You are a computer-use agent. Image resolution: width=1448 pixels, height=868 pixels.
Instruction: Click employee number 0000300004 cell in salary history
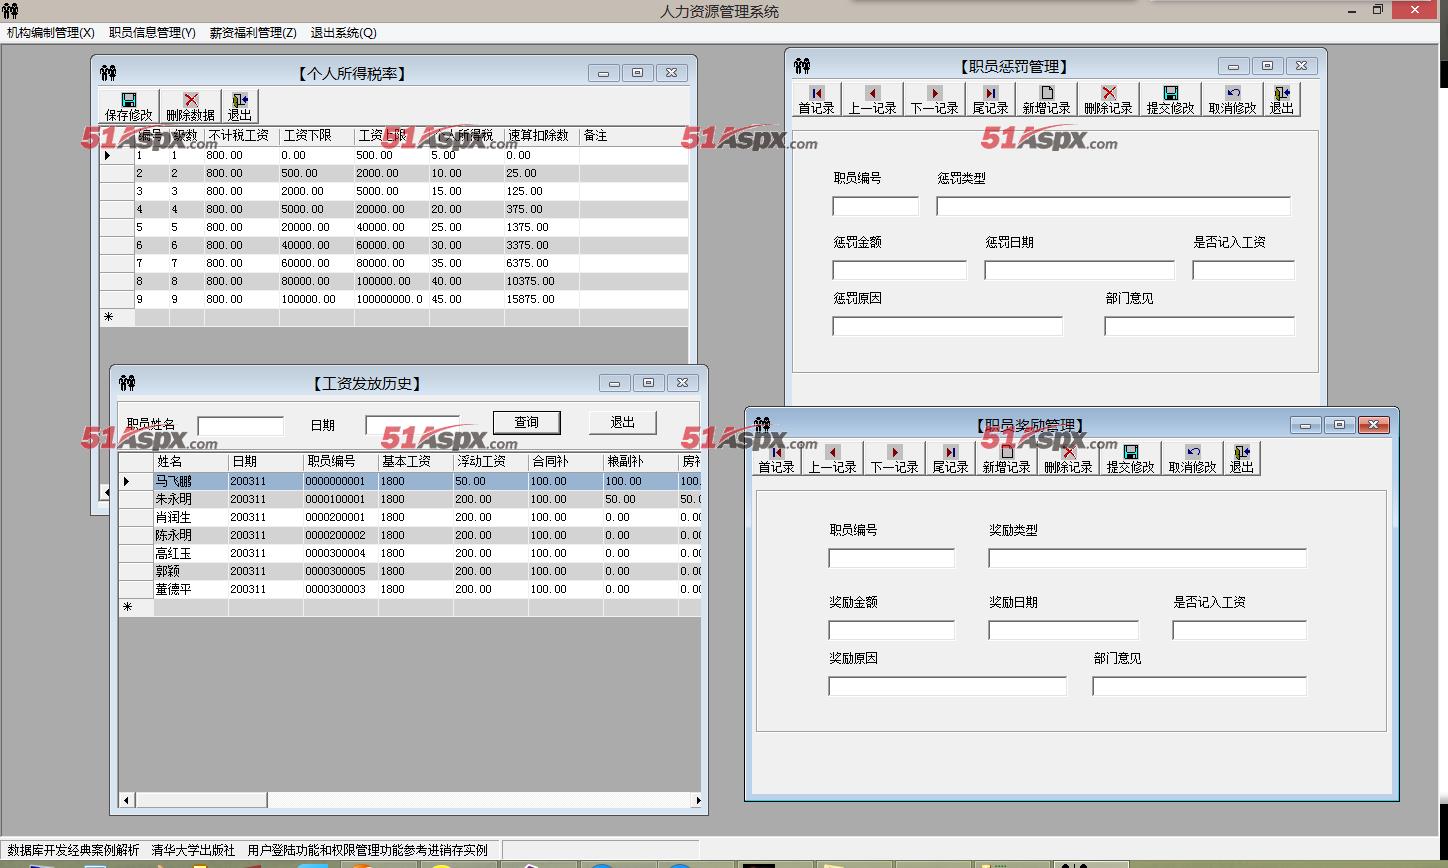(341, 553)
